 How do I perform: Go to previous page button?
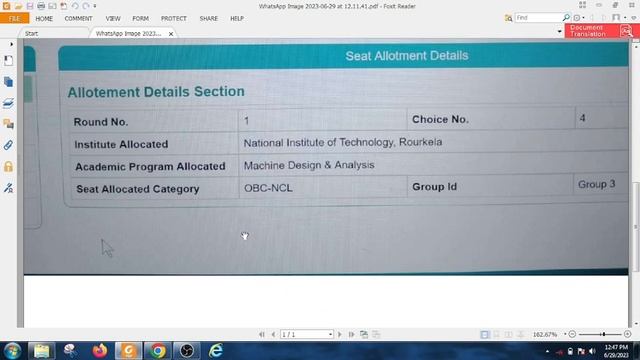point(273,334)
